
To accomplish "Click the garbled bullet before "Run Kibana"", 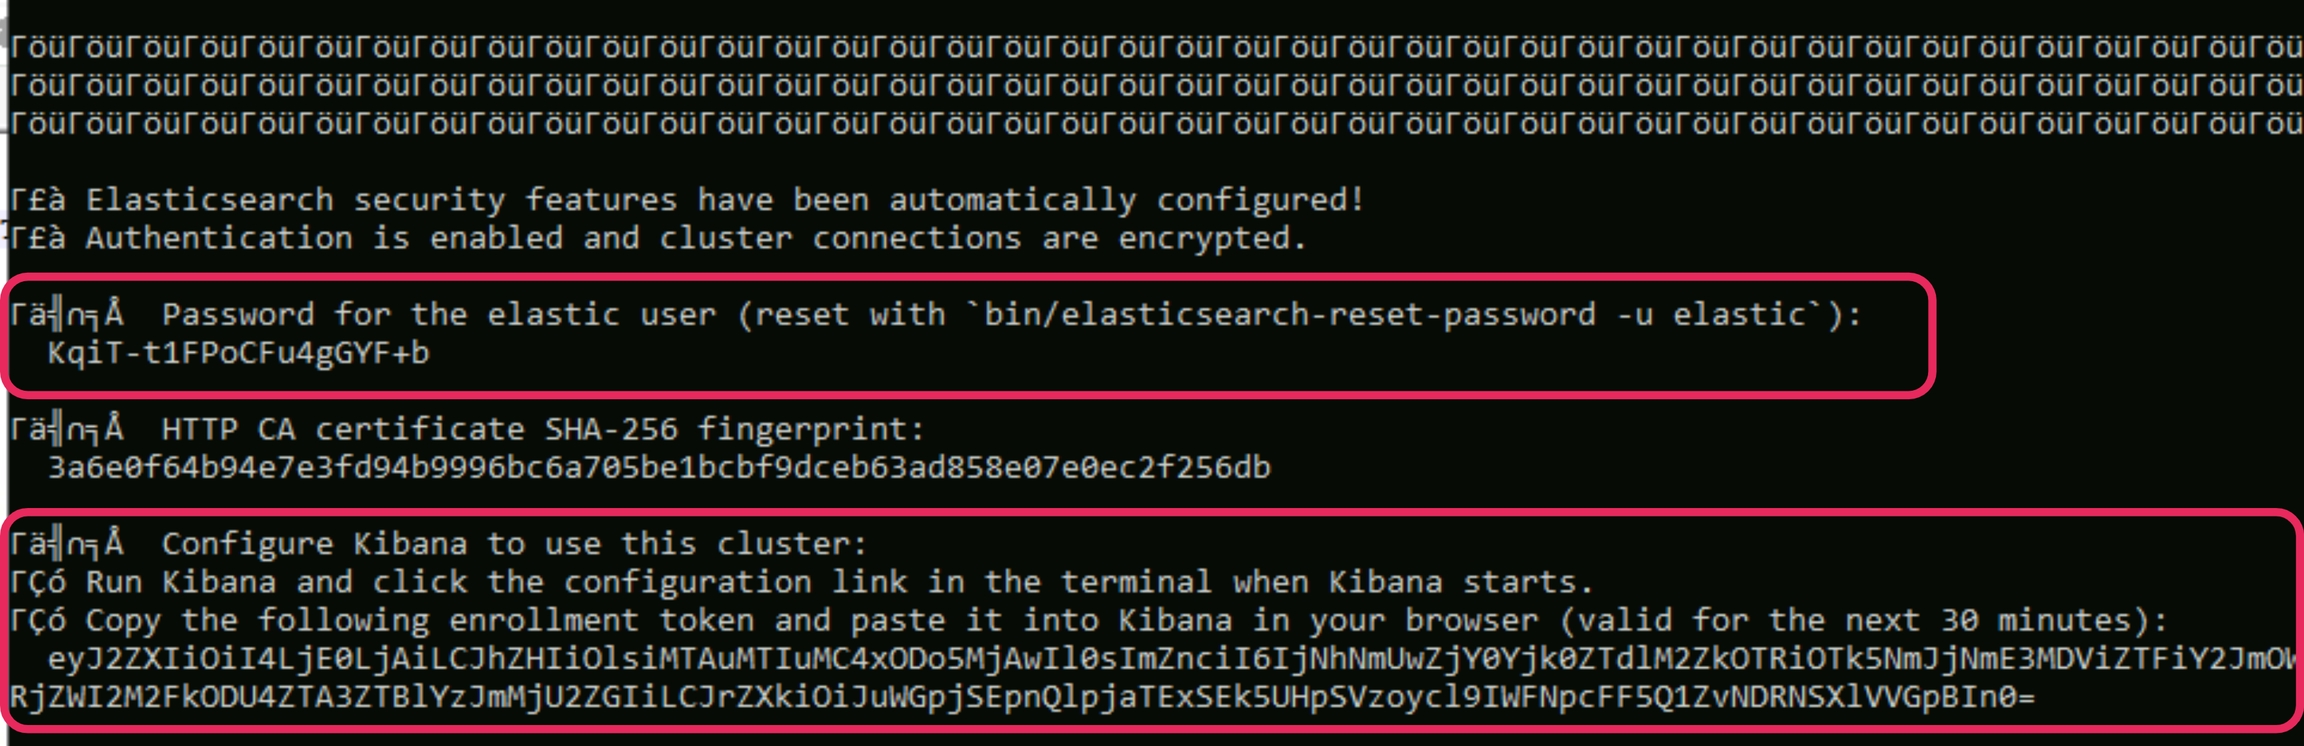I will coord(38,582).
